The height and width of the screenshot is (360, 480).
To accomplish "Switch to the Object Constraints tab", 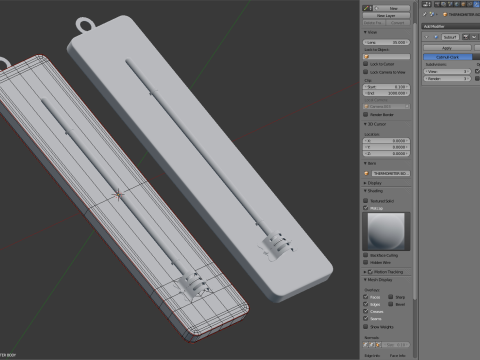I will (x=470, y=4).
